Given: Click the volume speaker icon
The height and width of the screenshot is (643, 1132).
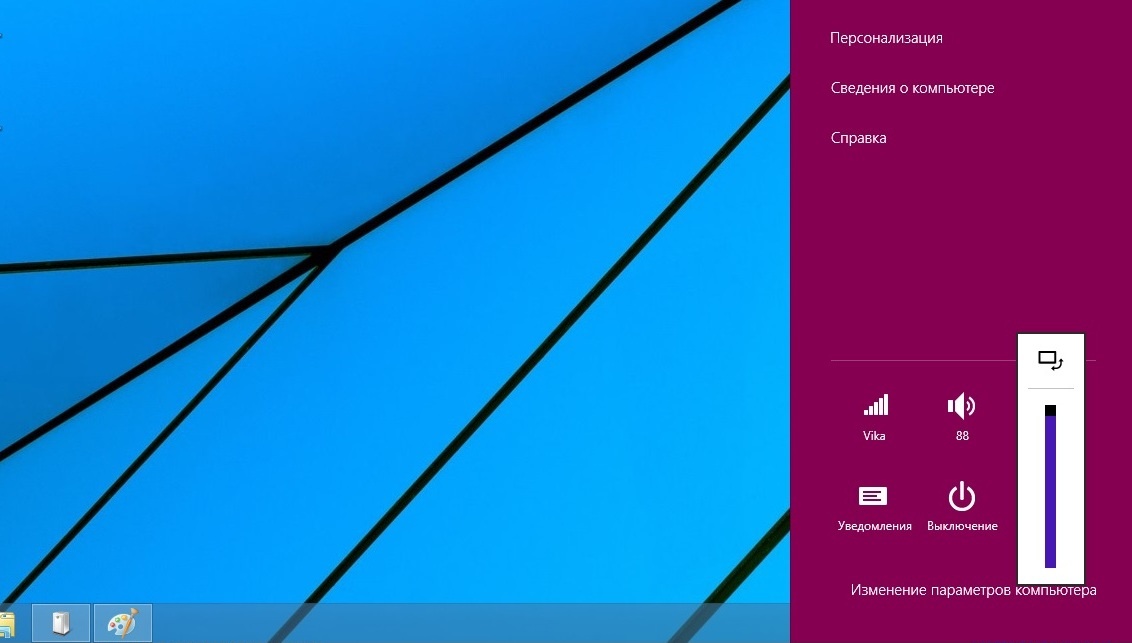Looking at the screenshot, I should (x=961, y=405).
